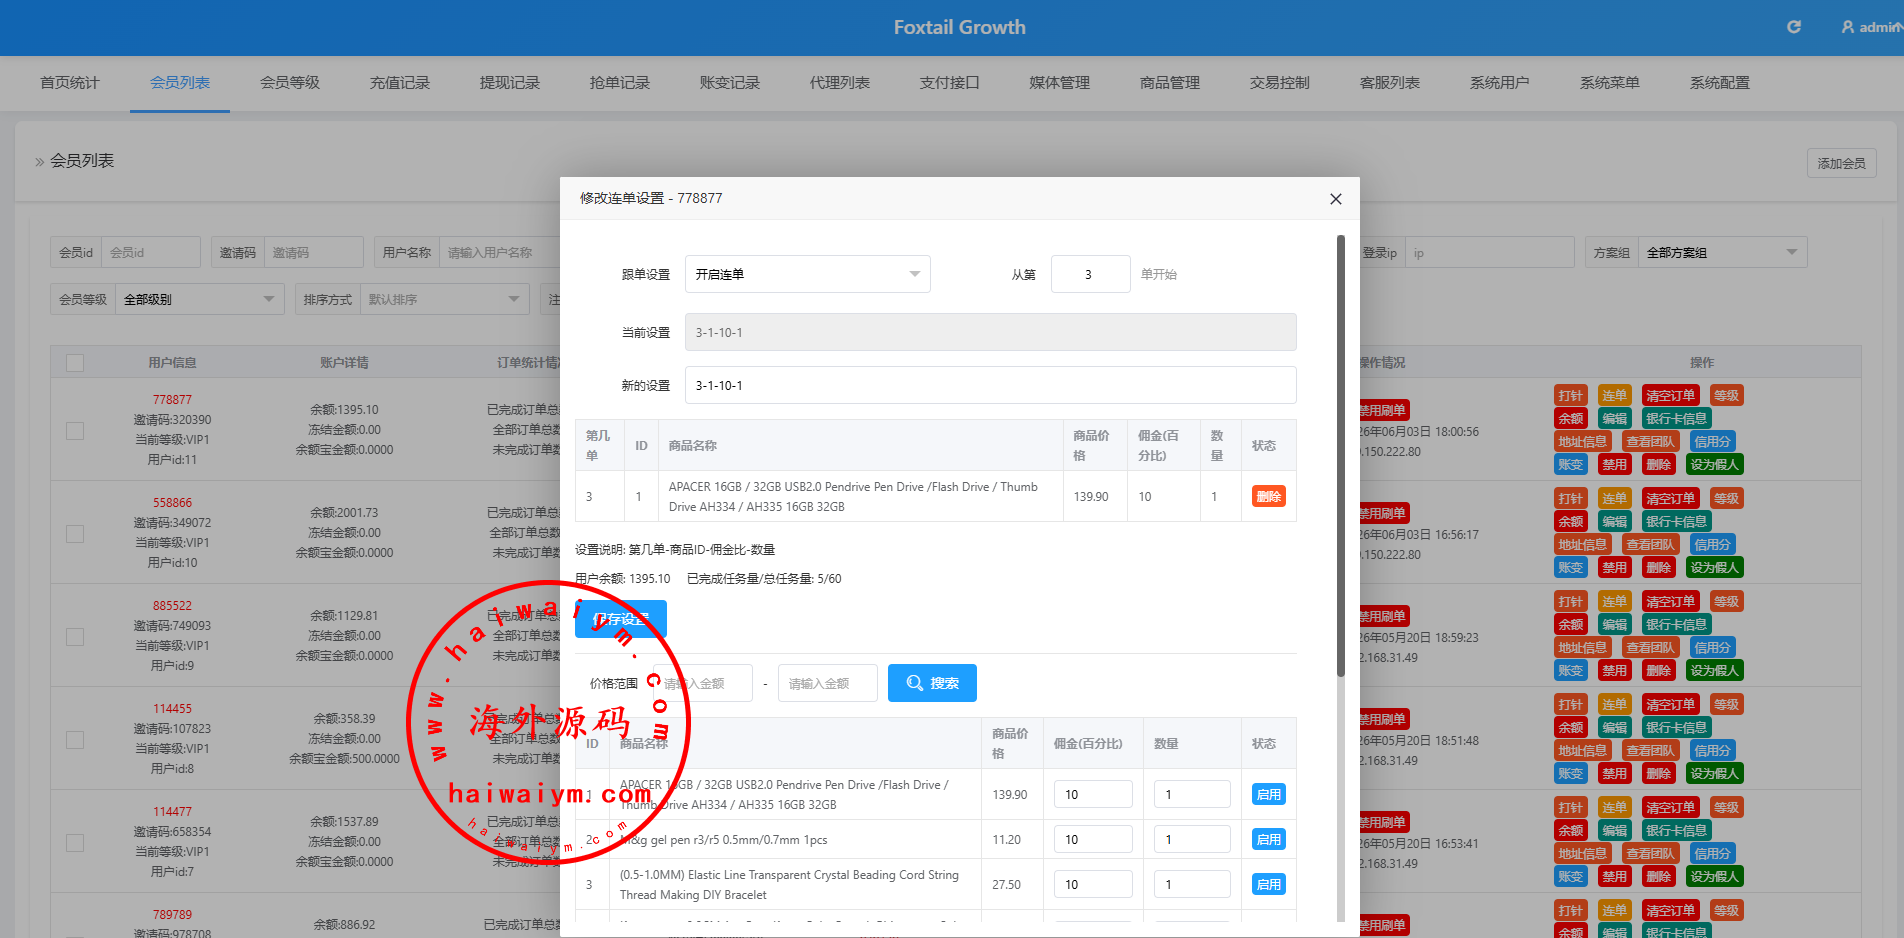The image size is (1904, 938).
Task: Tick the select-all checkbox in table header
Action: [x=75, y=363]
